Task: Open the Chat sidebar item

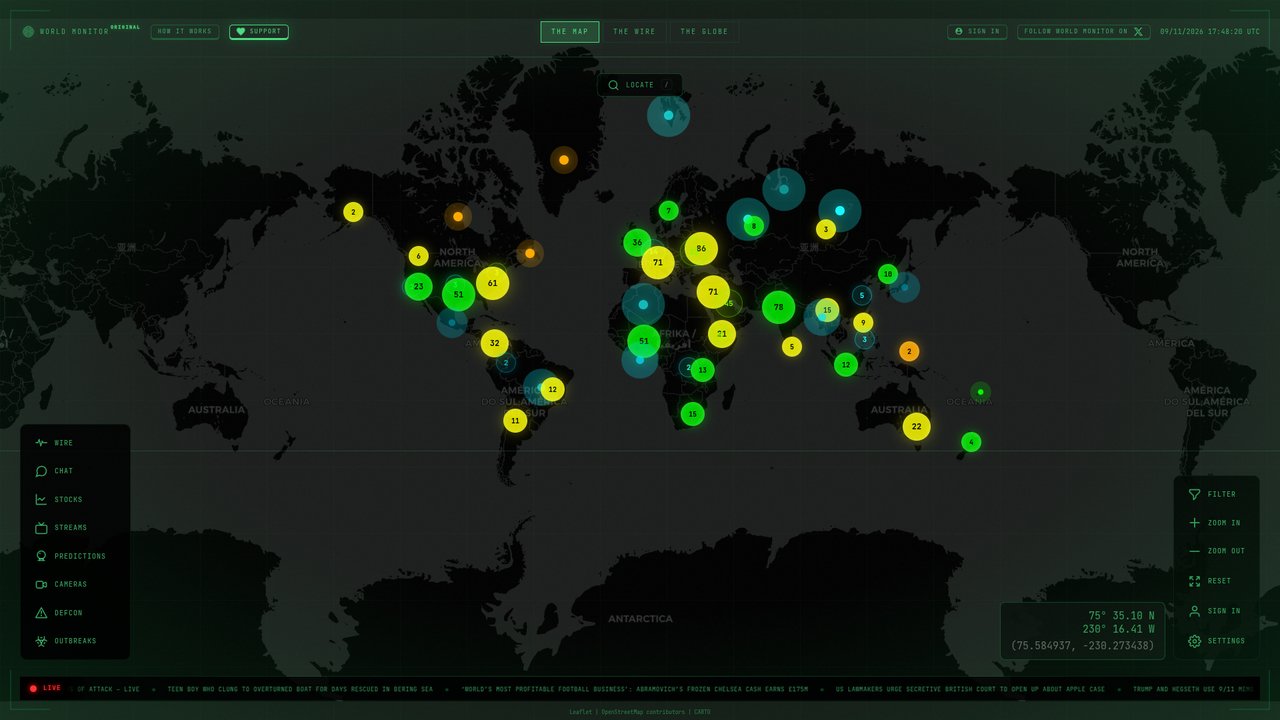Action: coord(75,471)
